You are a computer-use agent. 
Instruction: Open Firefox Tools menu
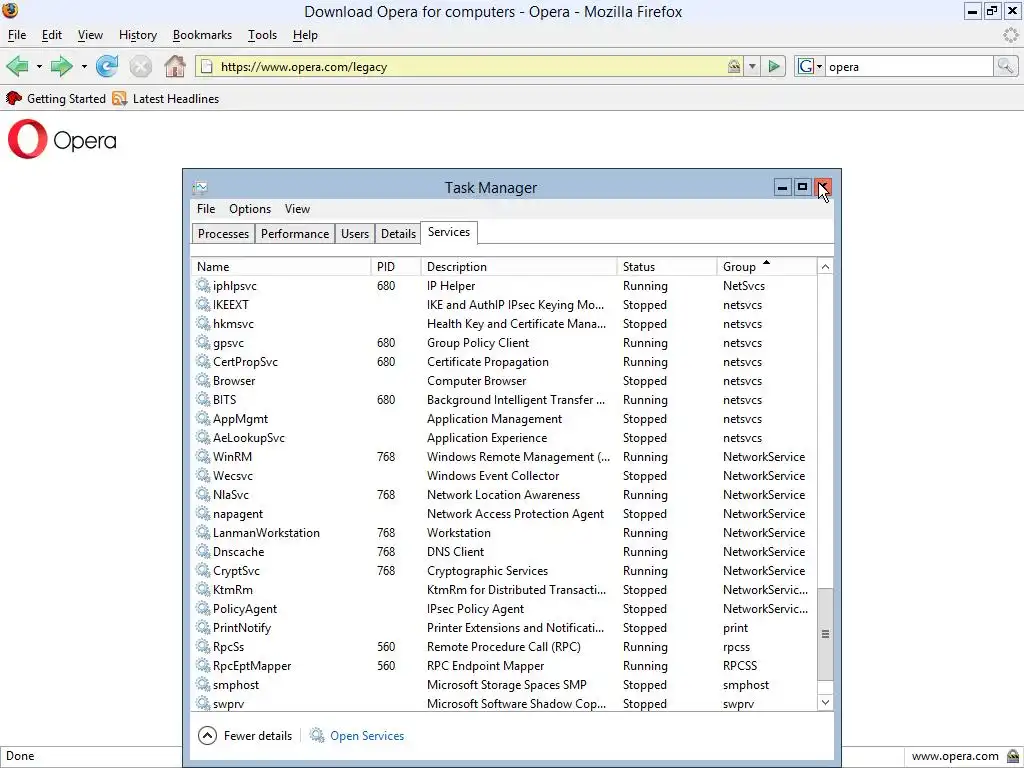(263, 35)
